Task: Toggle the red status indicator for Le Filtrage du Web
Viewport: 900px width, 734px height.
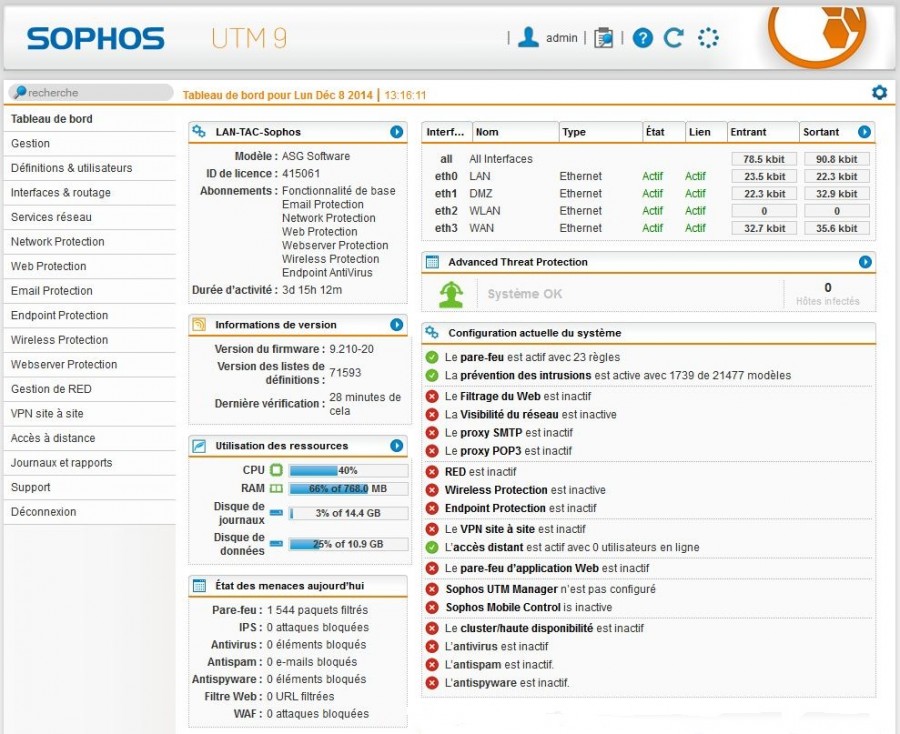Action: [x=430, y=396]
